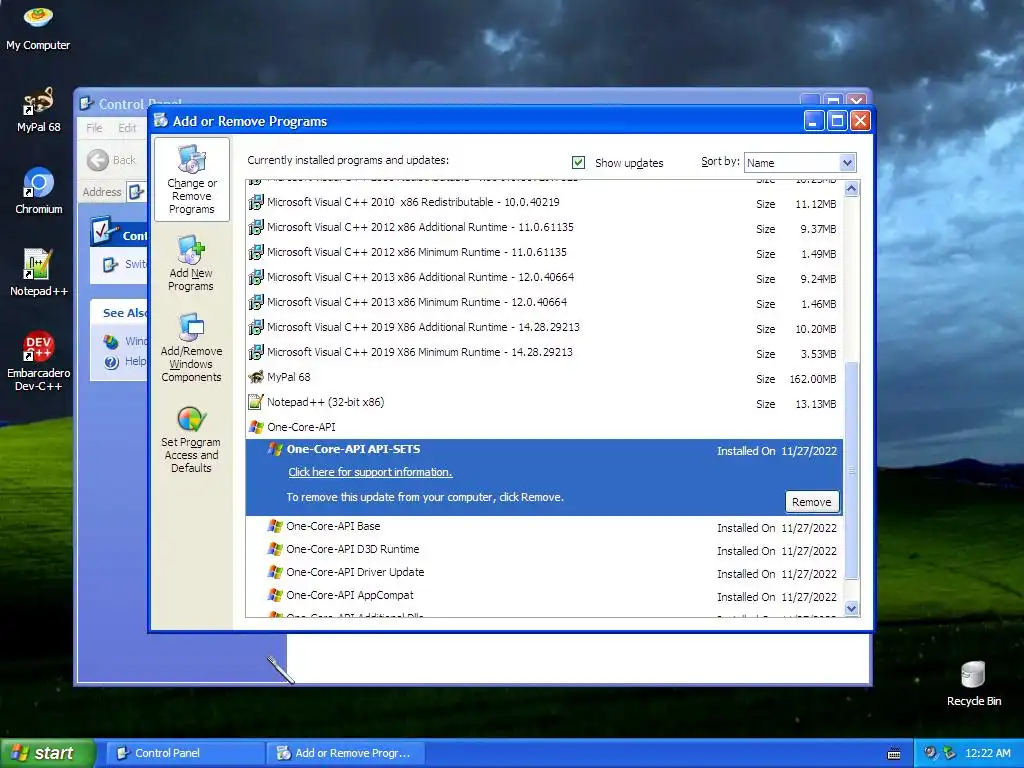Open Chromium desktop shortcut
Image resolution: width=1024 pixels, height=768 pixels.
[38, 191]
